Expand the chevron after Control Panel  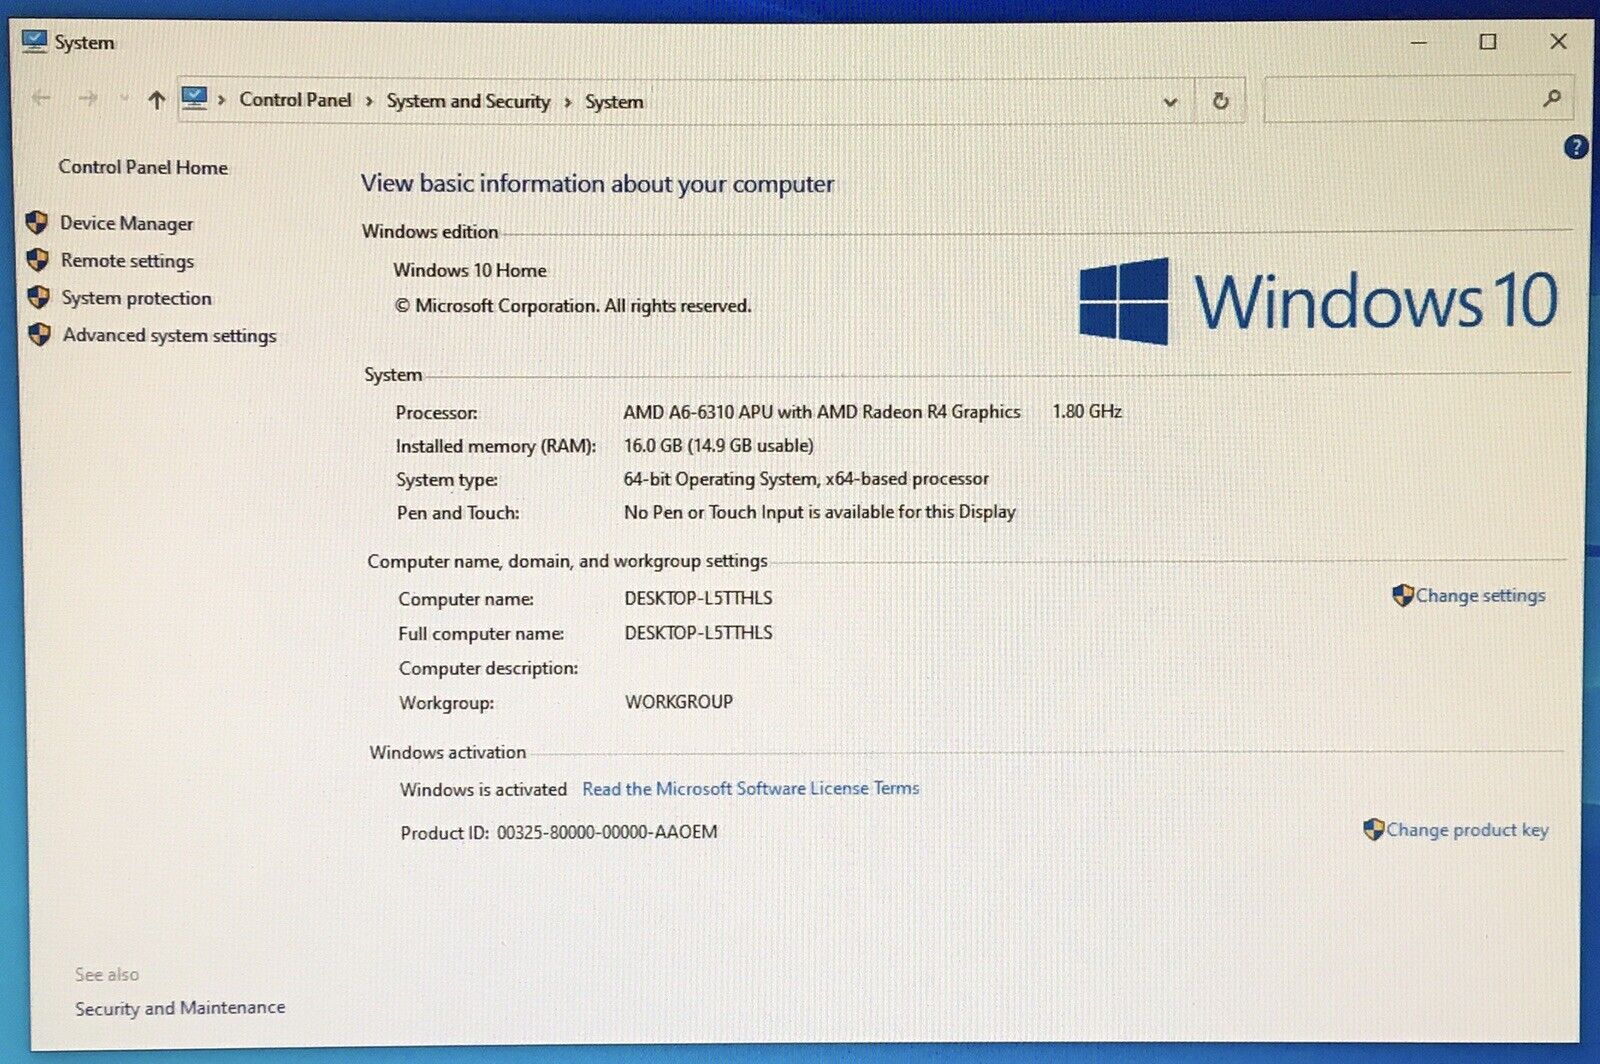tap(369, 101)
